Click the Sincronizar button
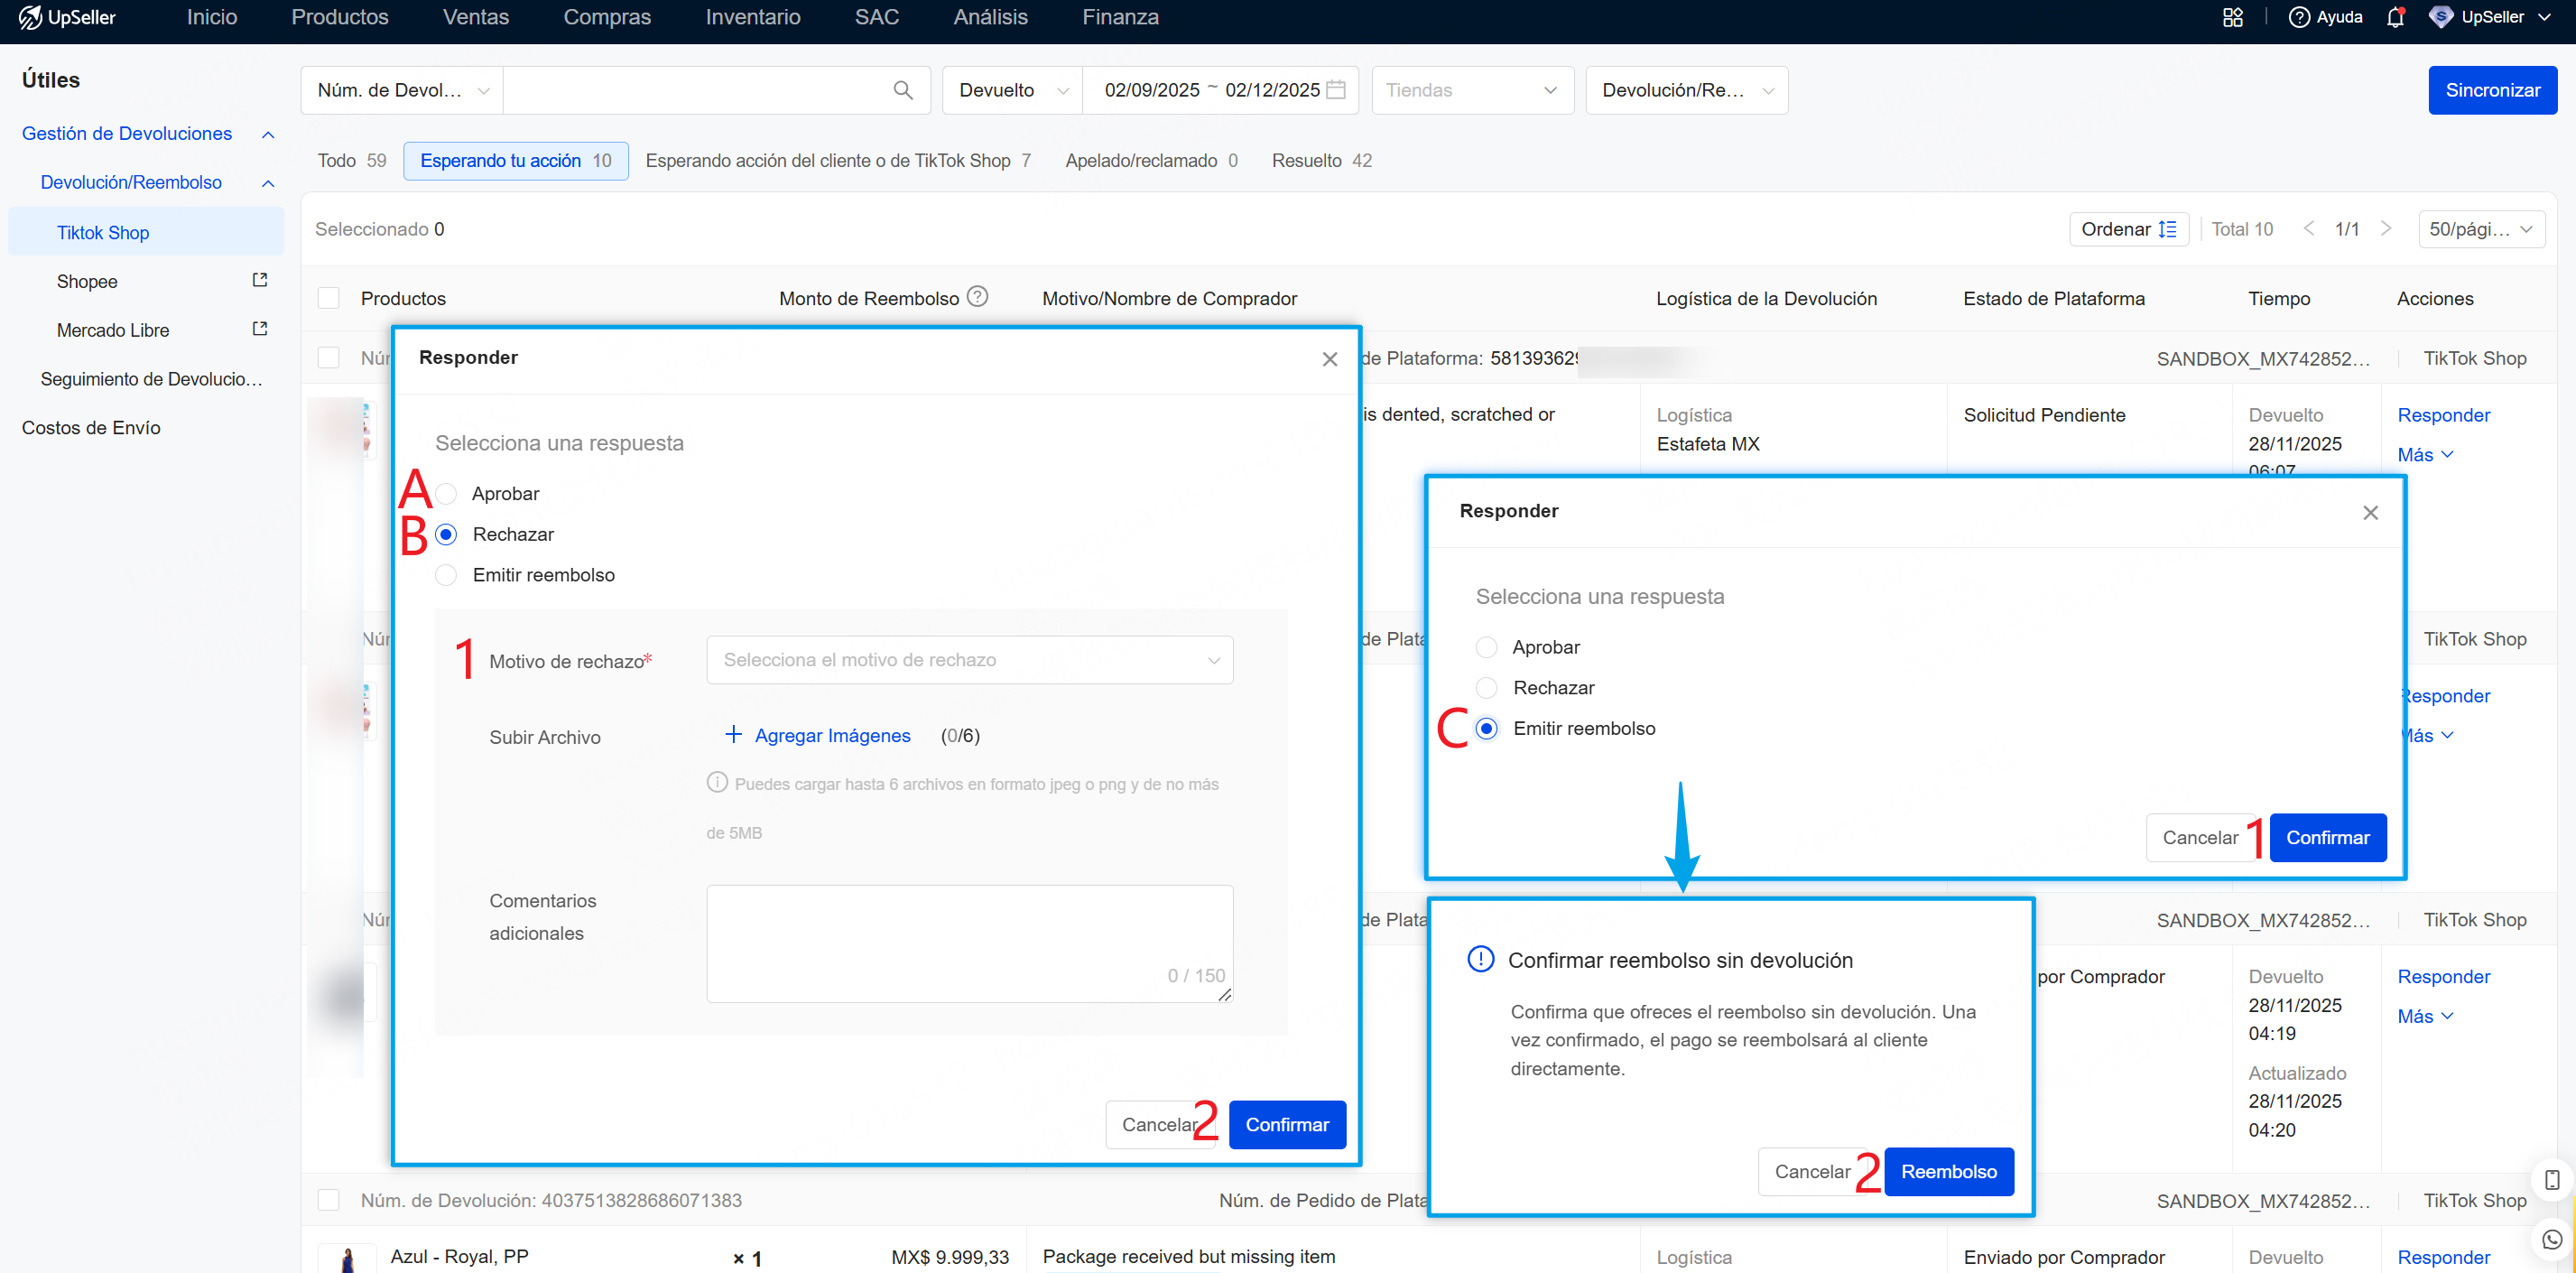 [2491, 90]
